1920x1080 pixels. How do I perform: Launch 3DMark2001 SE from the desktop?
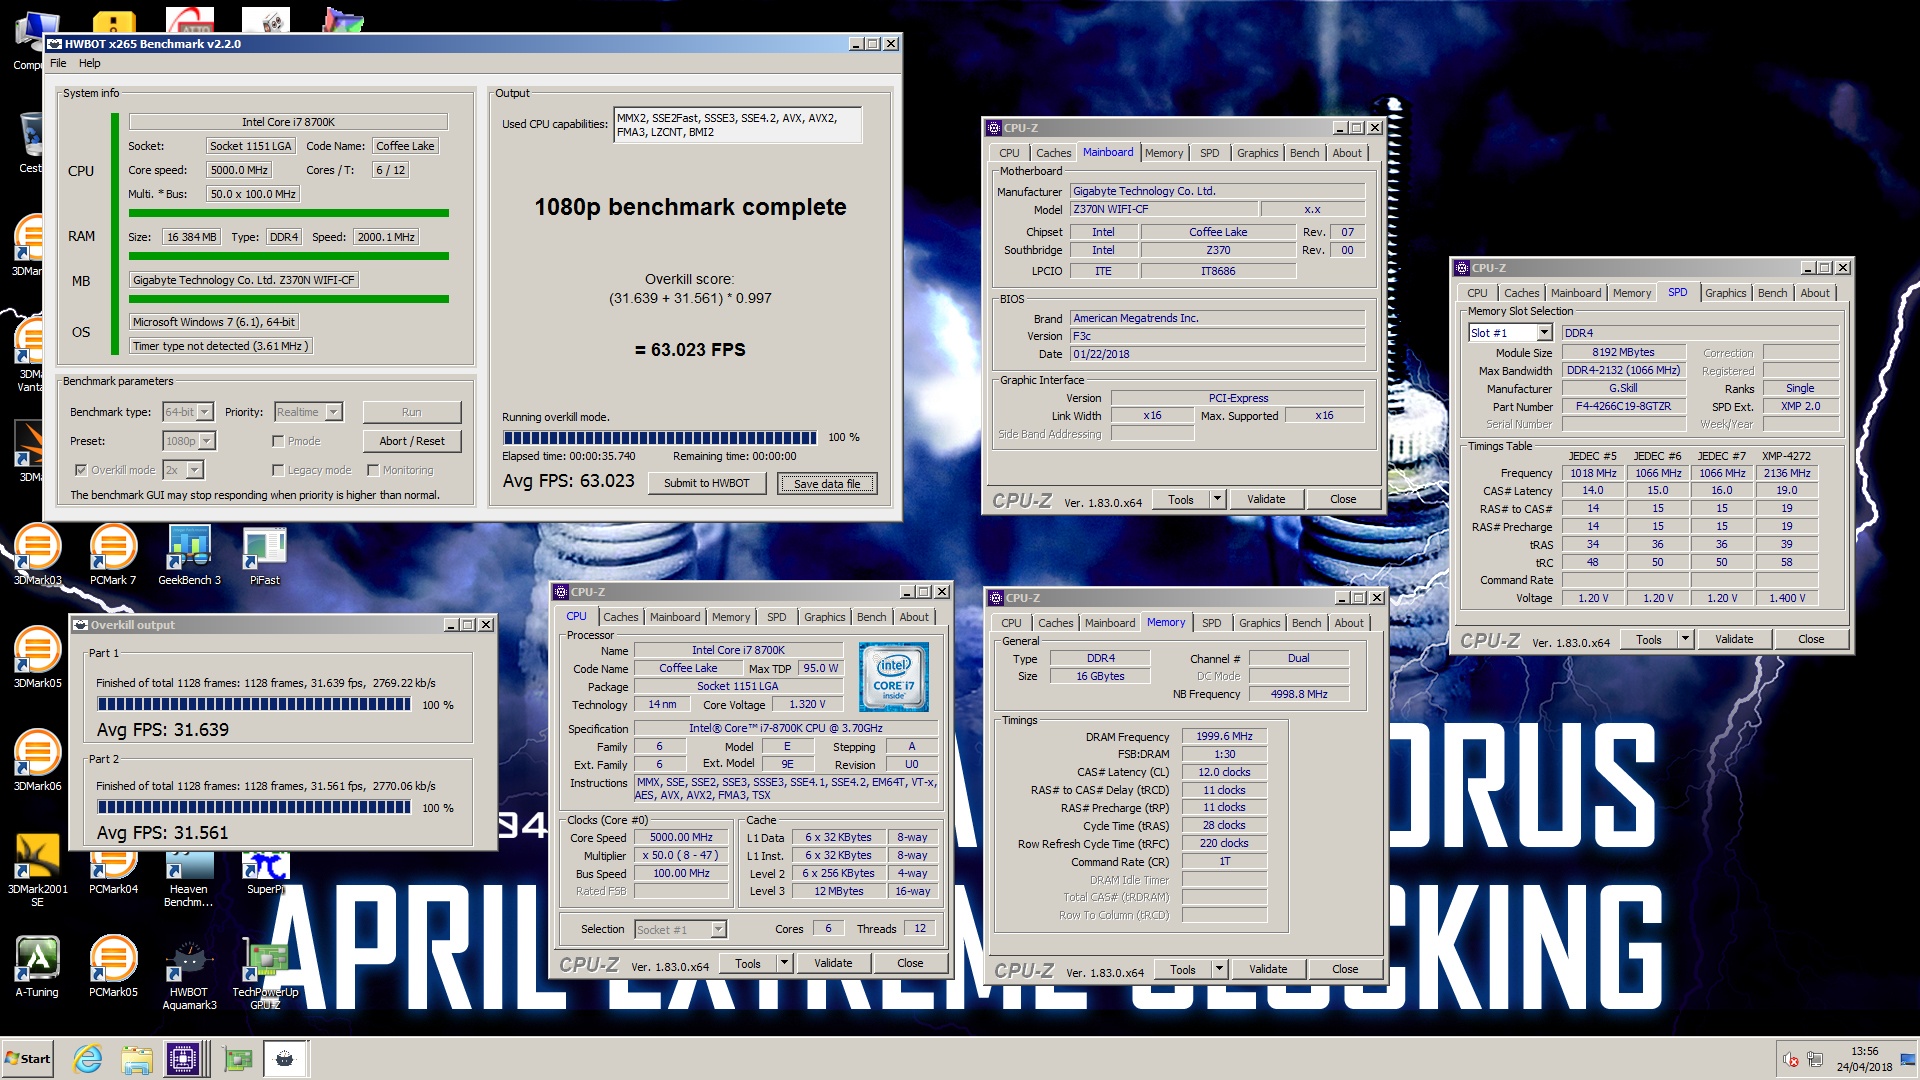tap(38, 870)
